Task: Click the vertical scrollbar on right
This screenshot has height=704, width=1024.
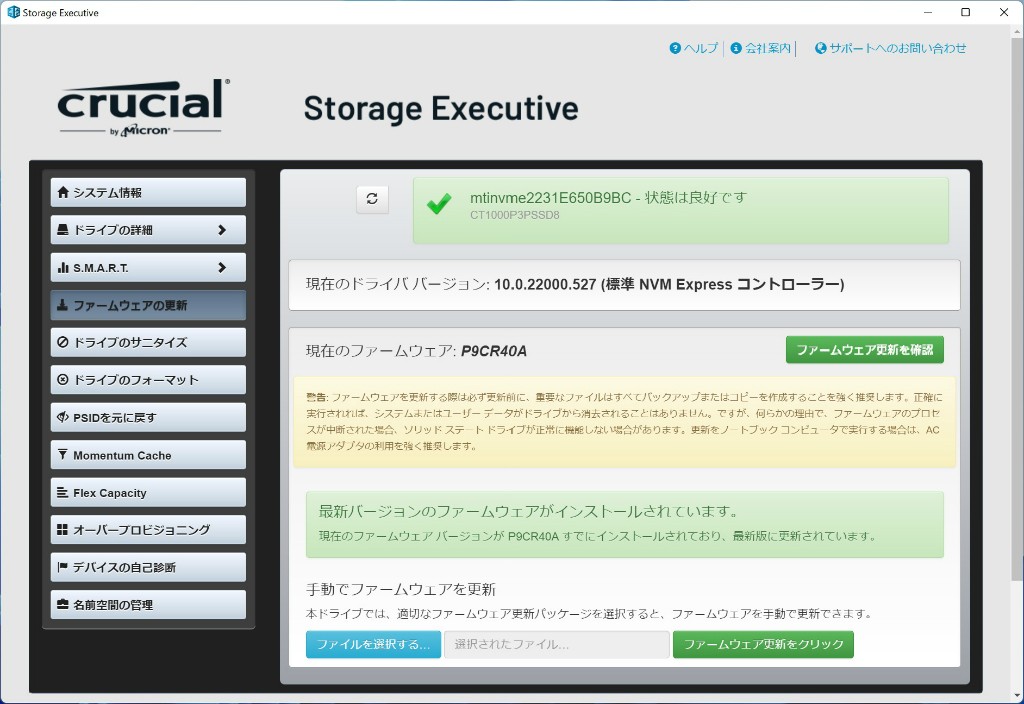Action: [1016, 300]
